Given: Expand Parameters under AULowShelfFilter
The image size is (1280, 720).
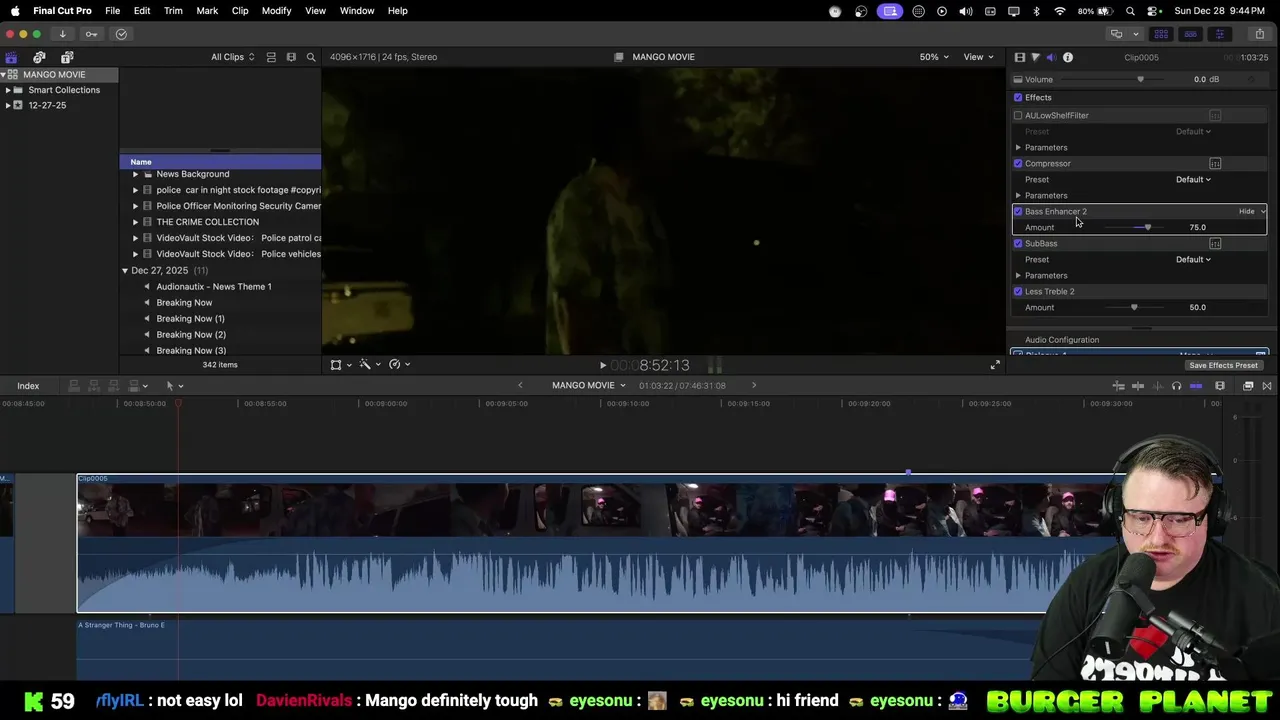Looking at the screenshot, I should (x=1018, y=147).
